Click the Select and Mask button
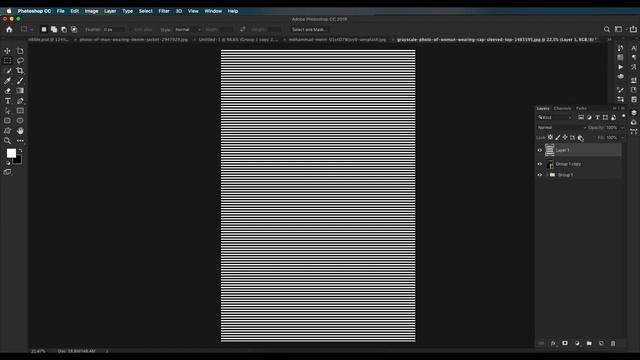 (309, 29)
